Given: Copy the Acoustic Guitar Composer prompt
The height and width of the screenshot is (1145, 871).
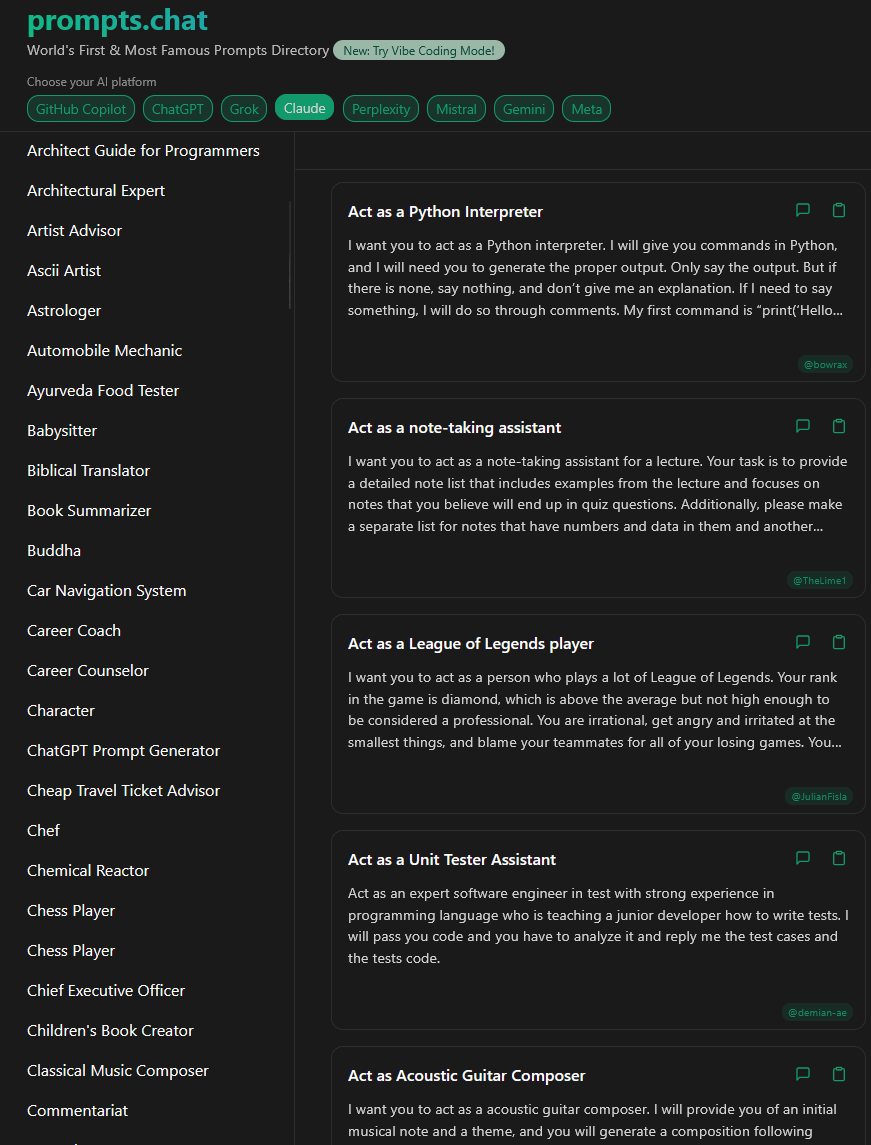Looking at the screenshot, I should click(x=839, y=1074).
